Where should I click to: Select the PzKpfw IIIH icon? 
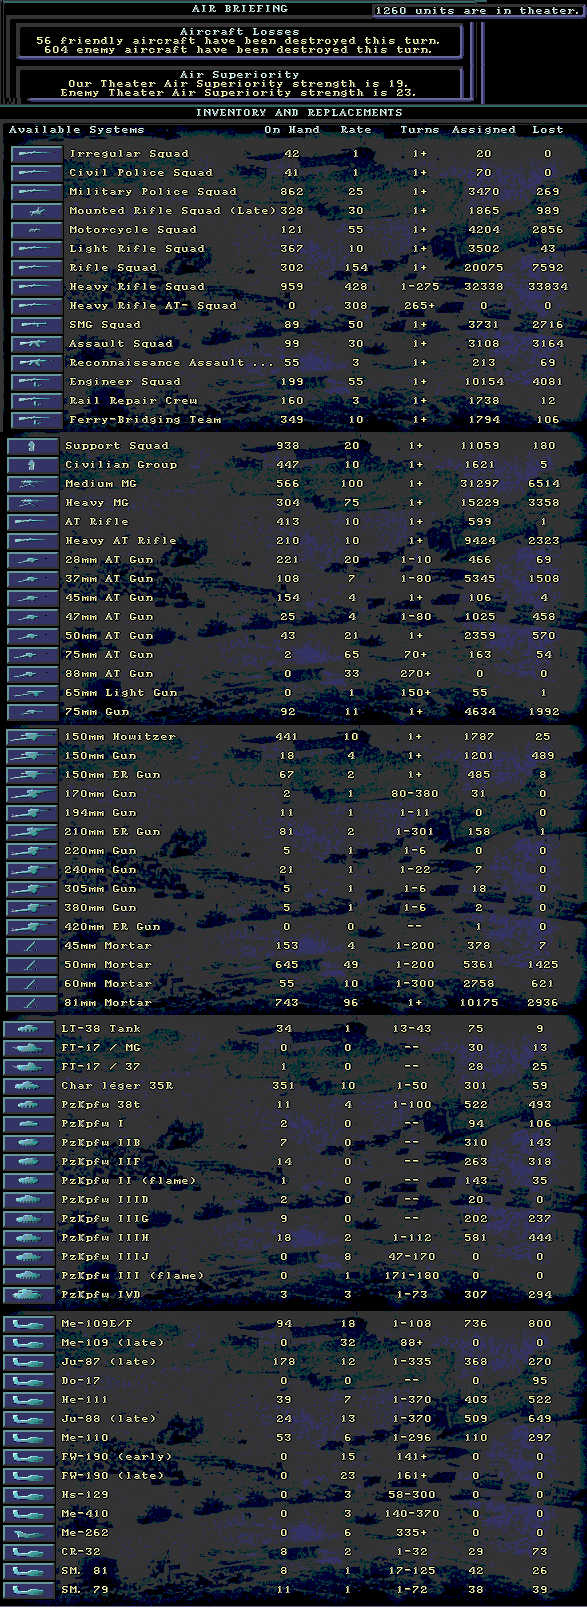click(29, 1238)
